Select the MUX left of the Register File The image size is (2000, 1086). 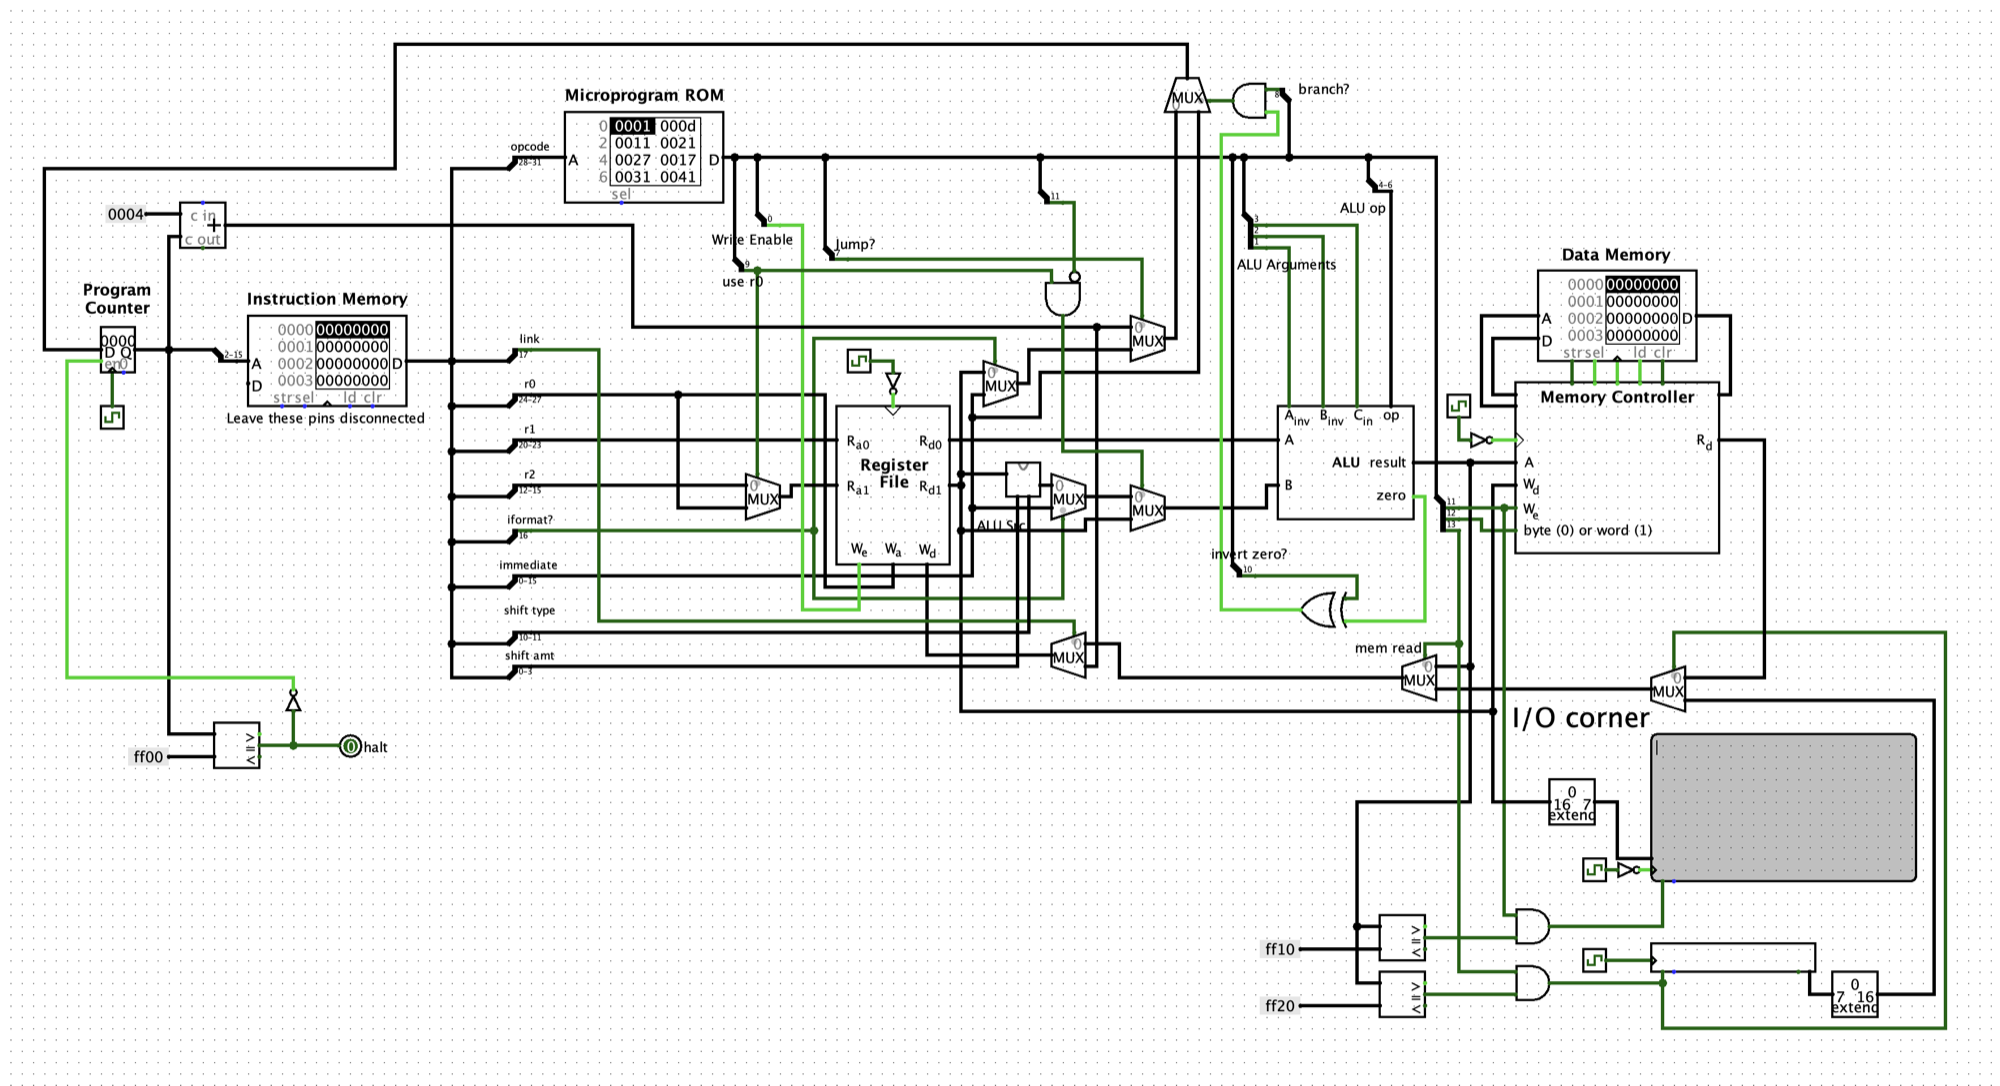(x=763, y=496)
